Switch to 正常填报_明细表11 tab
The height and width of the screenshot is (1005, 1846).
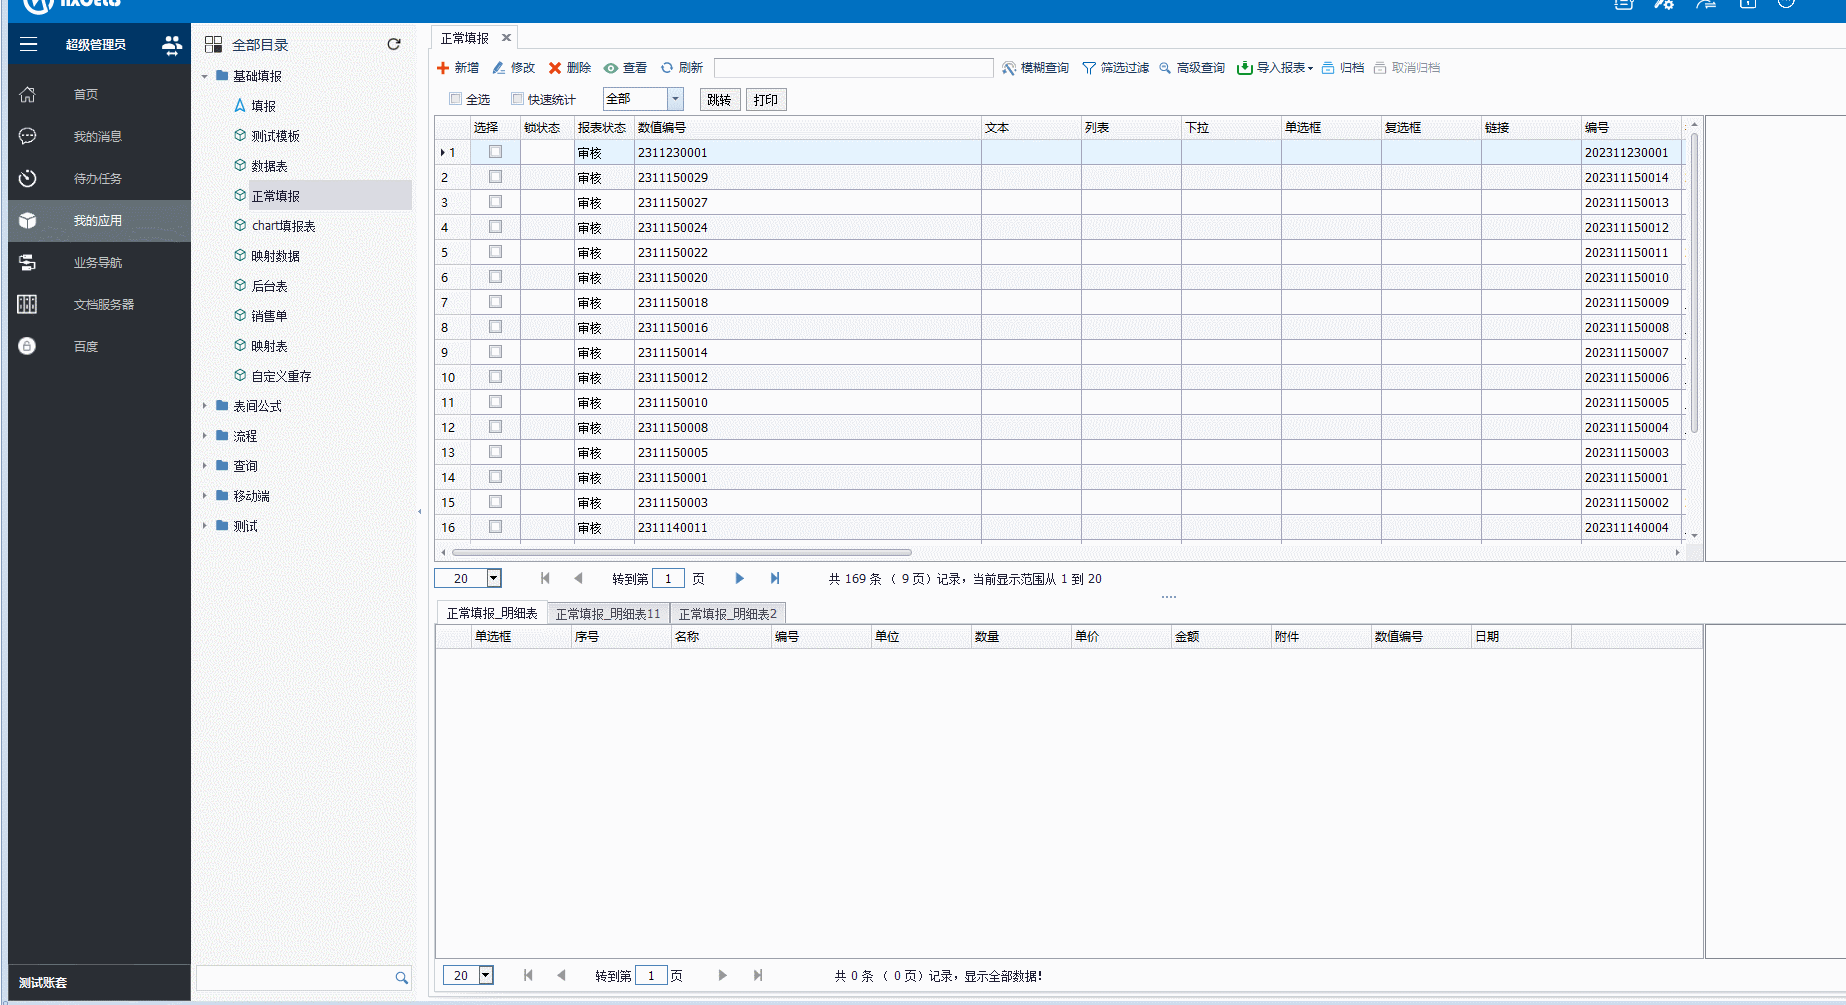(608, 614)
